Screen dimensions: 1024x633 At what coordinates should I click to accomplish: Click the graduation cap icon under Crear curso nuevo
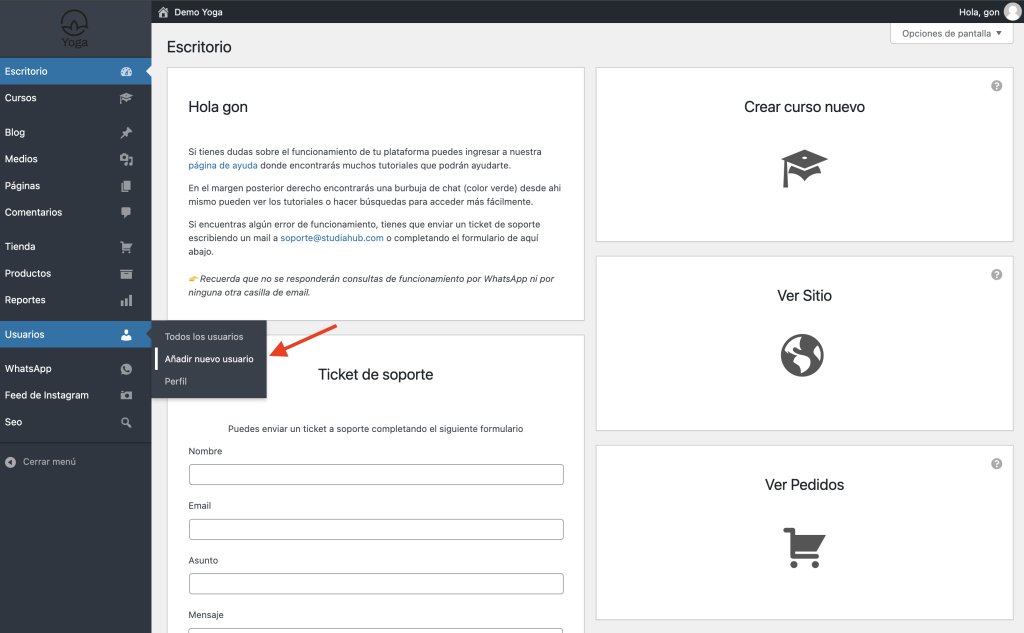coord(804,168)
